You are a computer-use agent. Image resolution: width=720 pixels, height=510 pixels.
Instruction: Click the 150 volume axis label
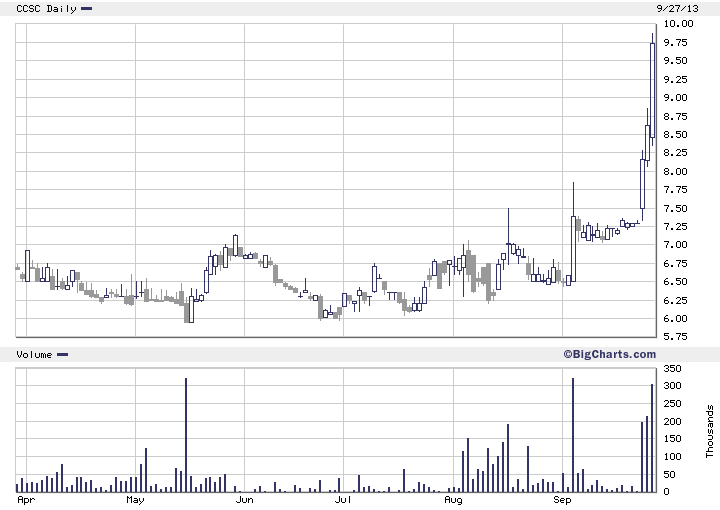click(x=673, y=439)
